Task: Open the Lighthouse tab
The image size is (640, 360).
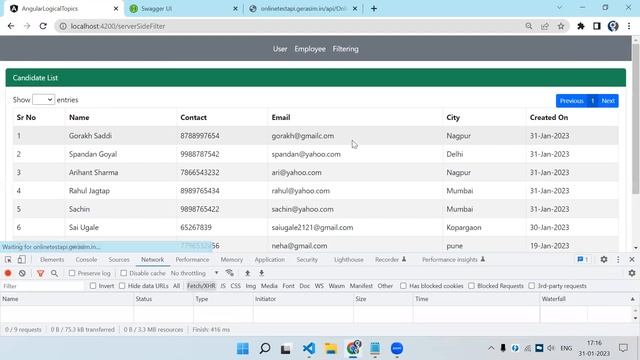Action: click(x=349, y=260)
